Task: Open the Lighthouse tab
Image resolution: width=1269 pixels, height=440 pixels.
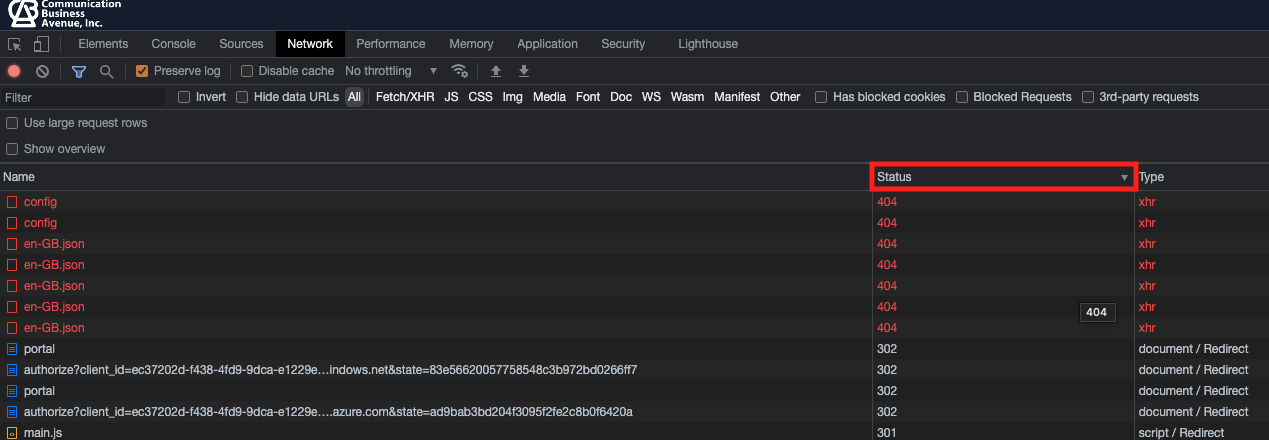Action: [x=708, y=44]
